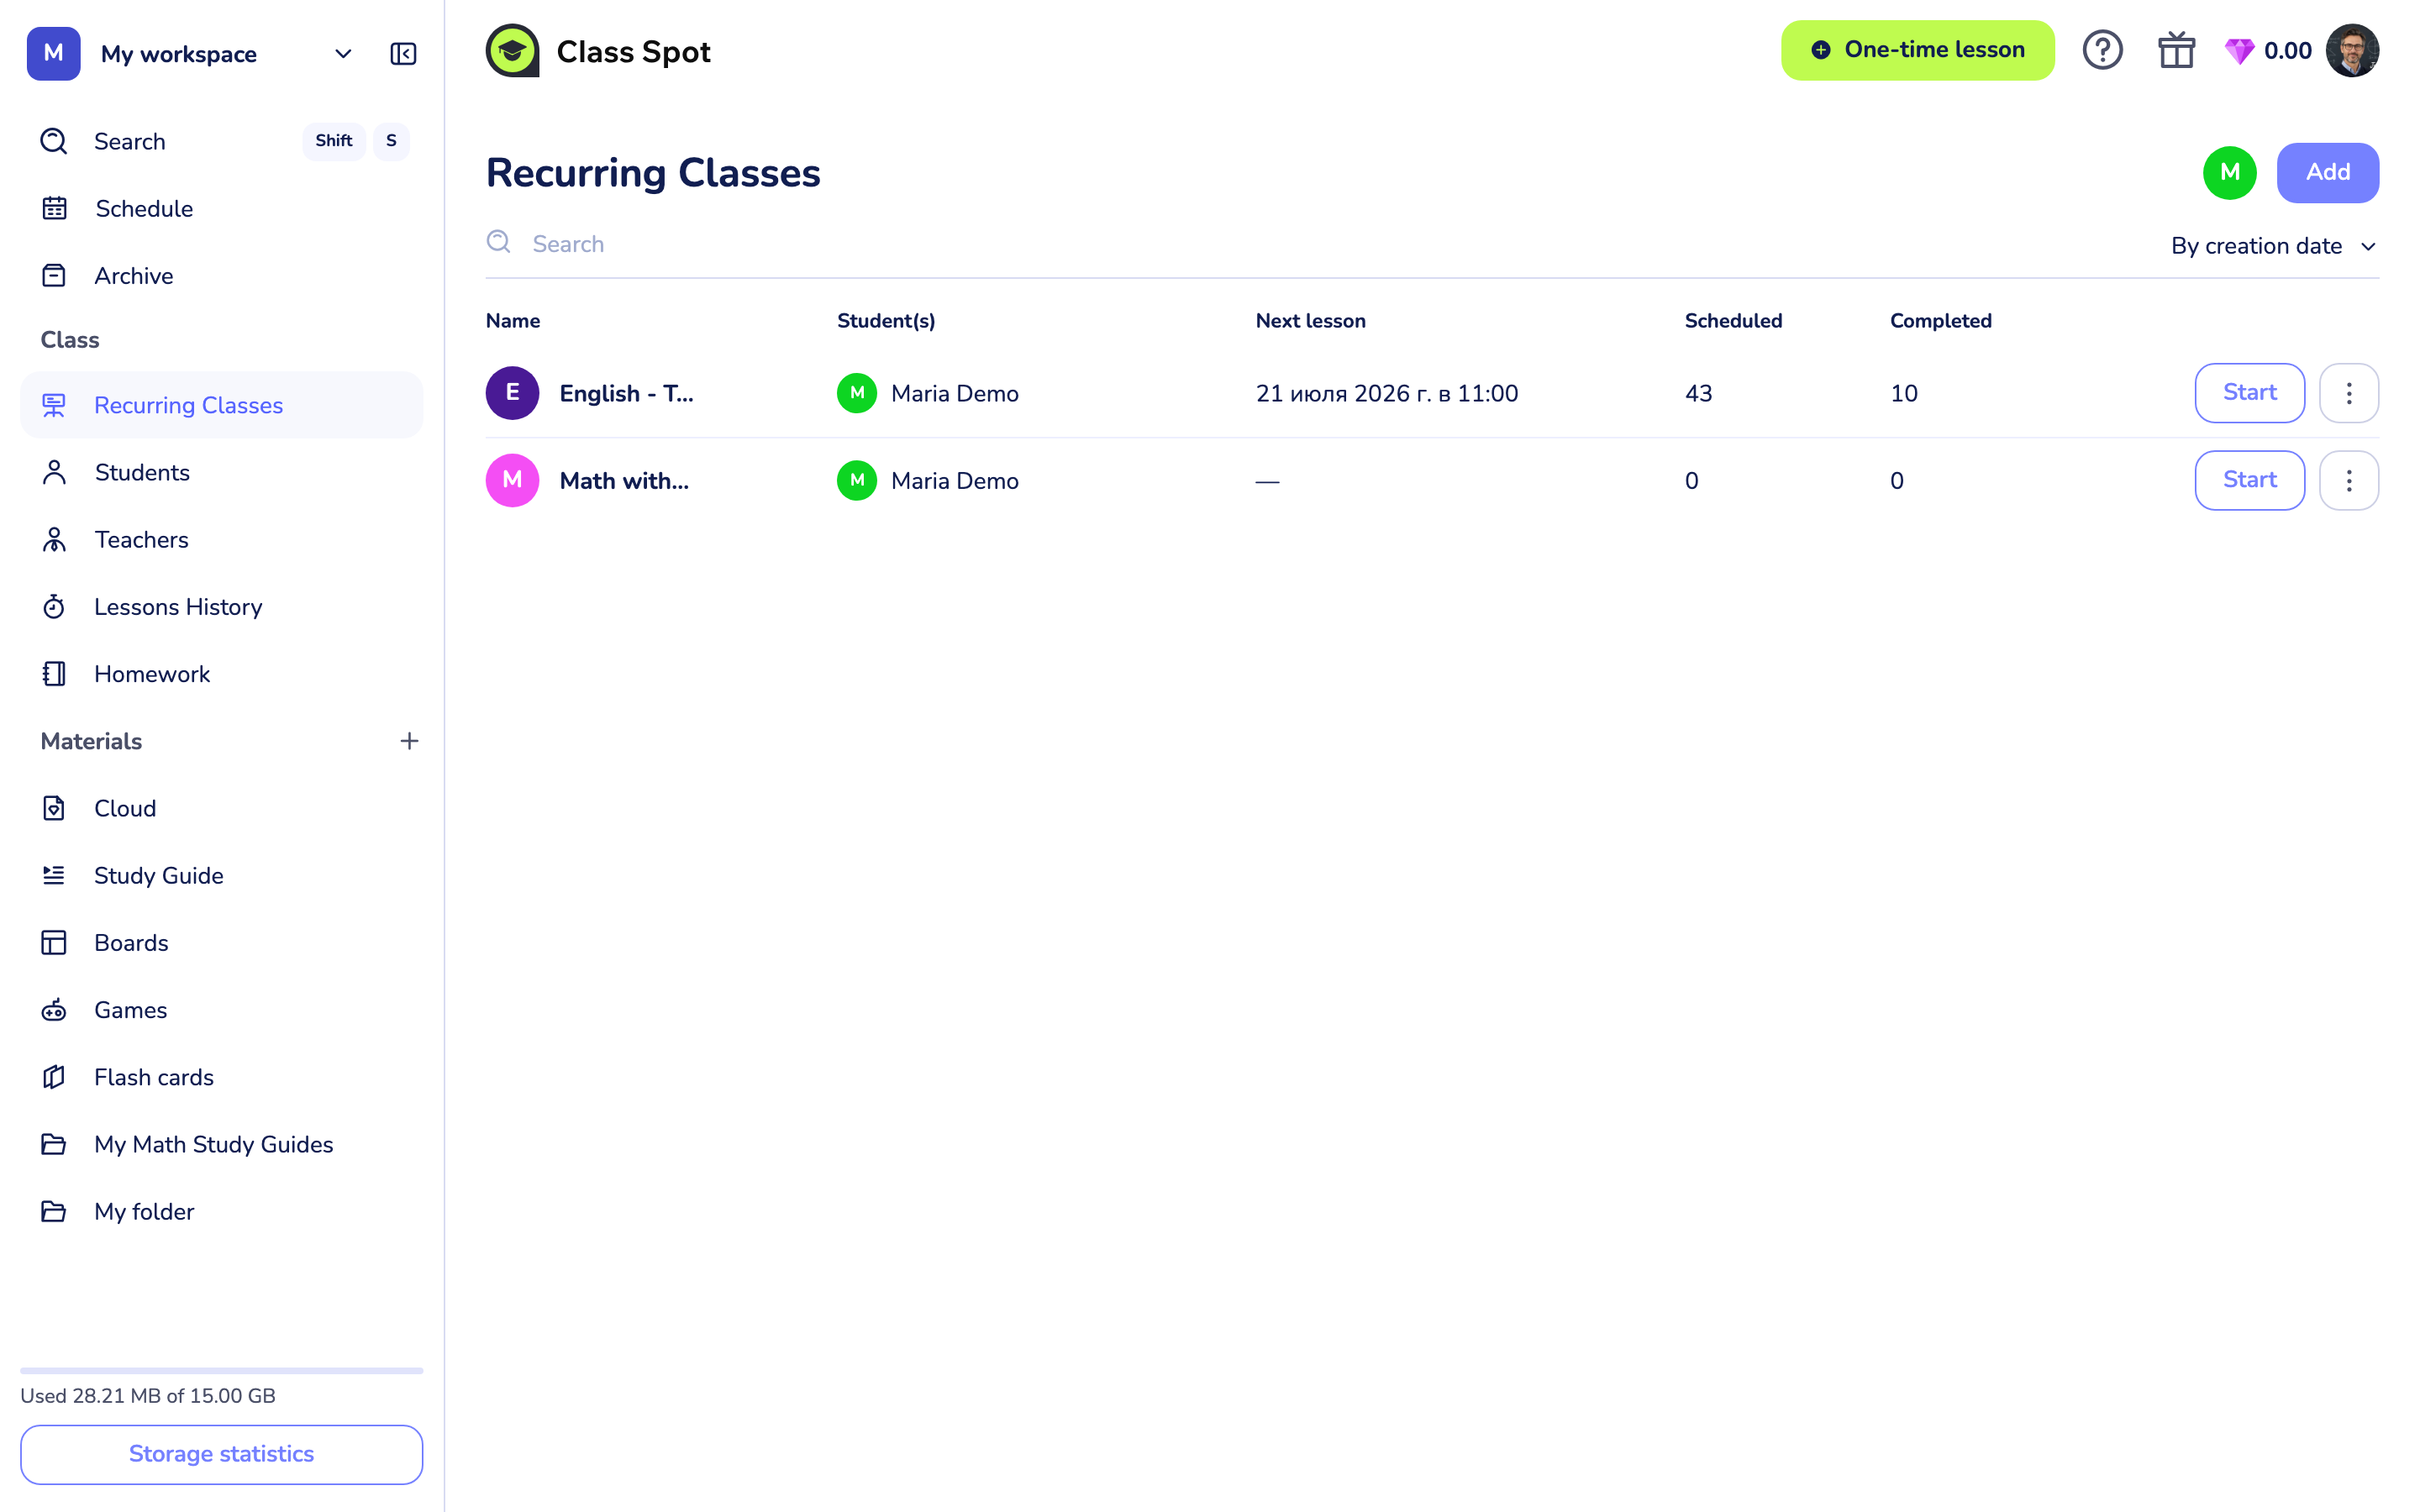Screen dimensions: 2420x1512
Task: Collapse the sidebar panel icon
Action: tap(403, 54)
